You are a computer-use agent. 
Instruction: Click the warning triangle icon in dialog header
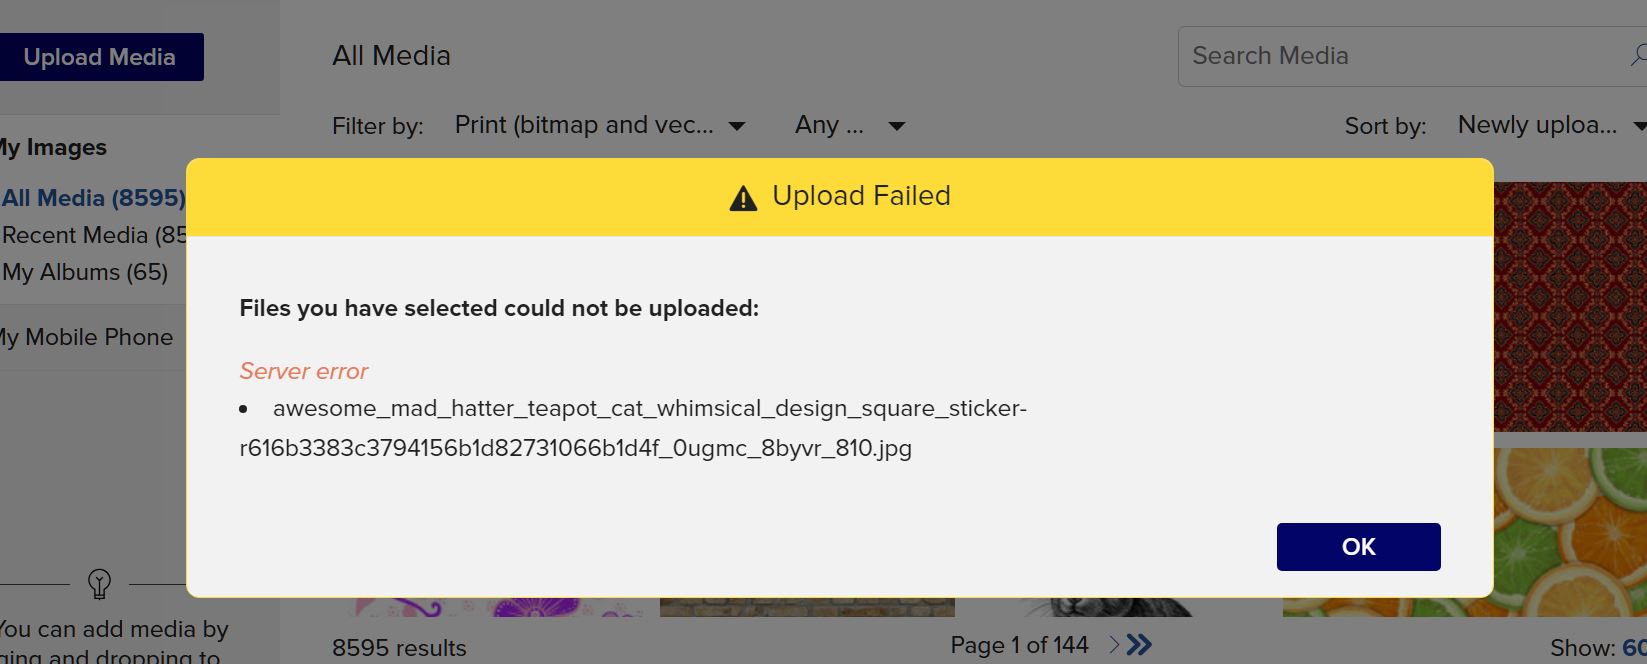743,198
